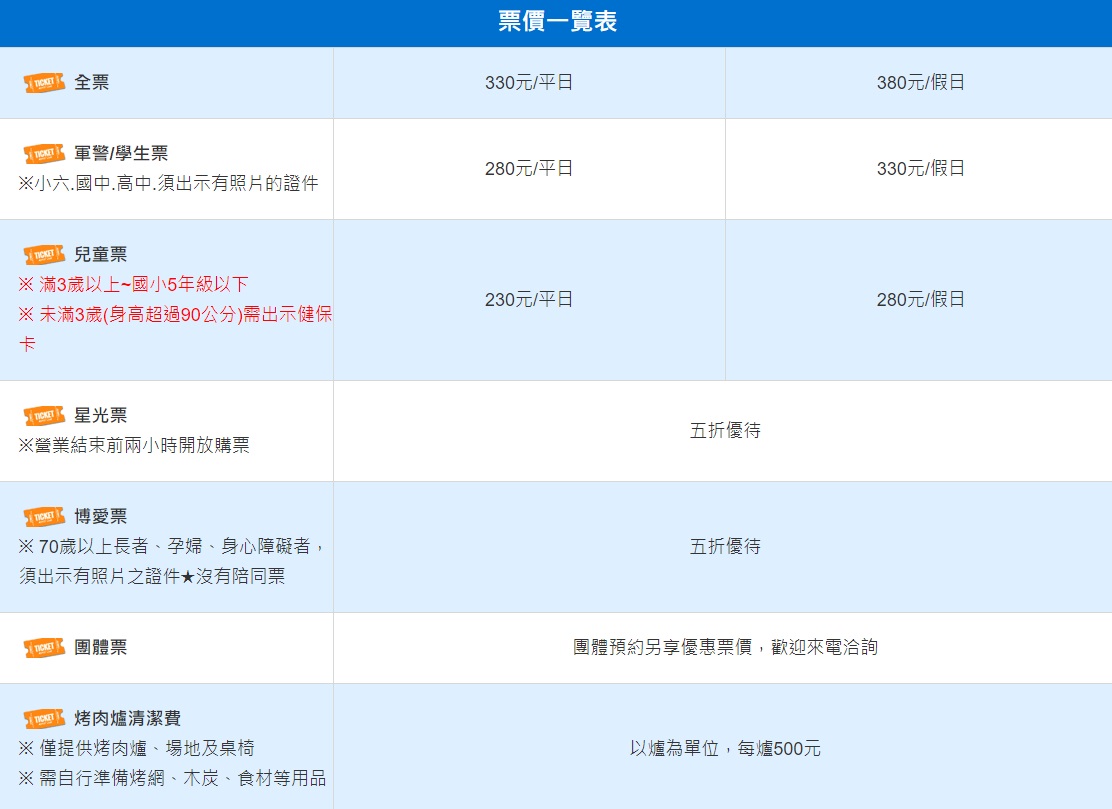Viewport: 1112px width, 809px height.
Task: Click the ticket icon beside 軍警/學生票
Action: pos(42,155)
